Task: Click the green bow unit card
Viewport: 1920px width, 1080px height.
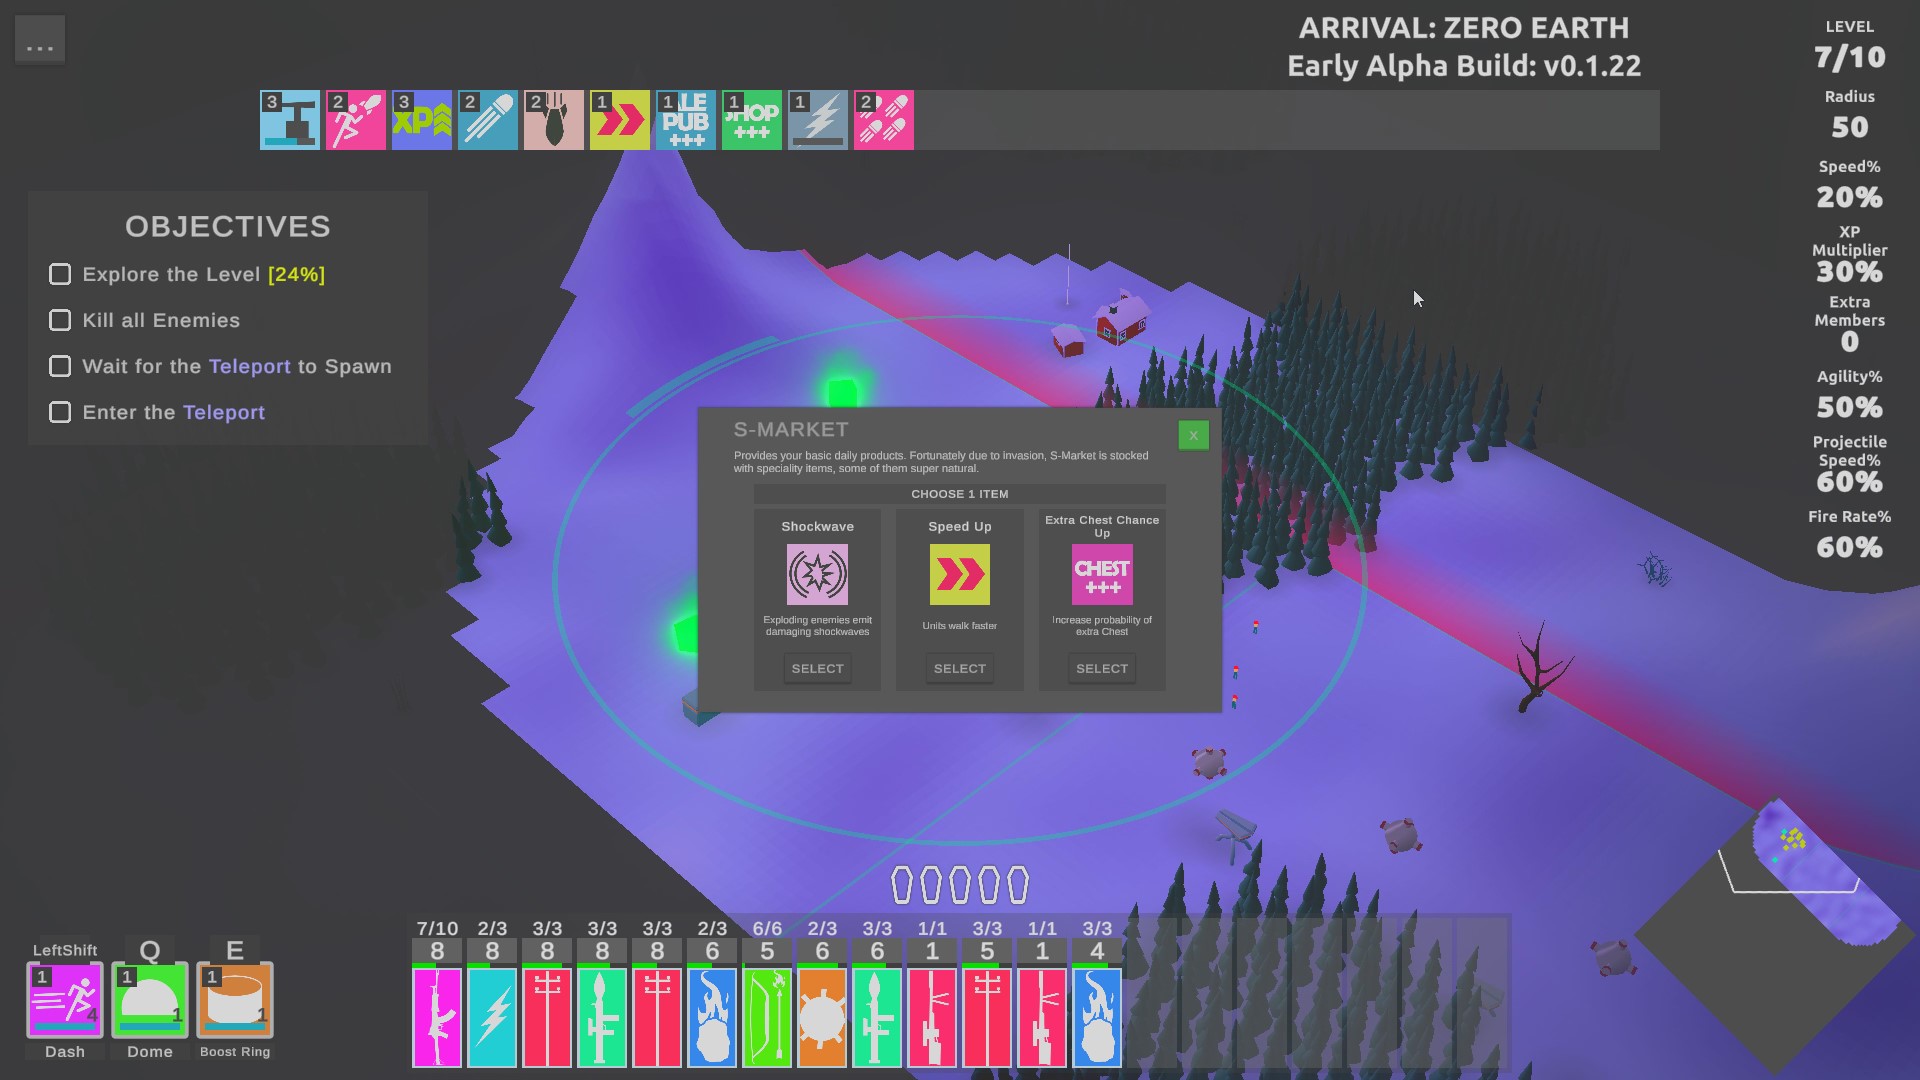Action: pyautogui.click(x=767, y=1016)
